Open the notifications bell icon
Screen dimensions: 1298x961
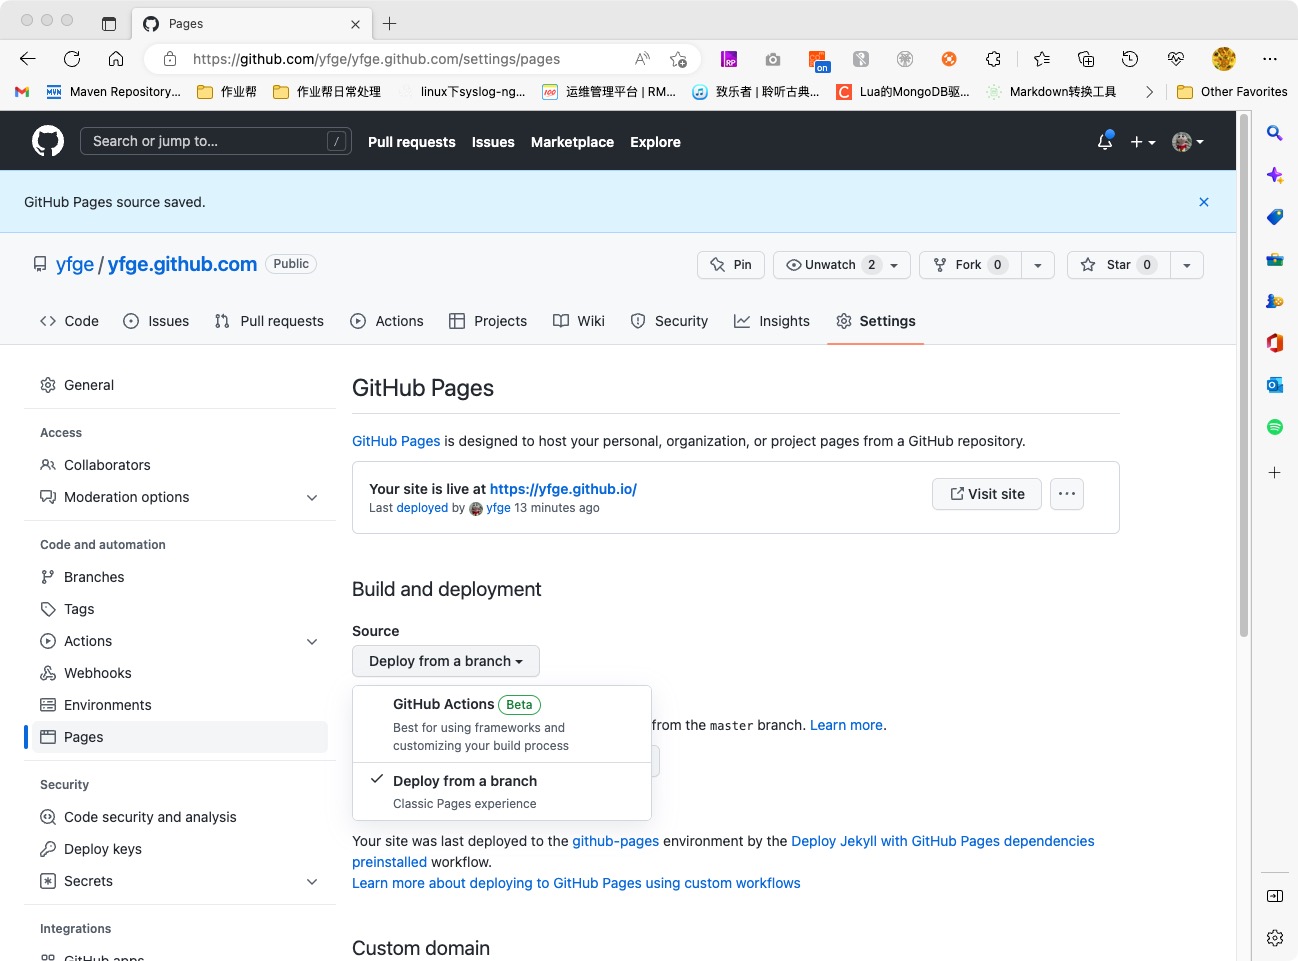pyautogui.click(x=1104, y=142)
